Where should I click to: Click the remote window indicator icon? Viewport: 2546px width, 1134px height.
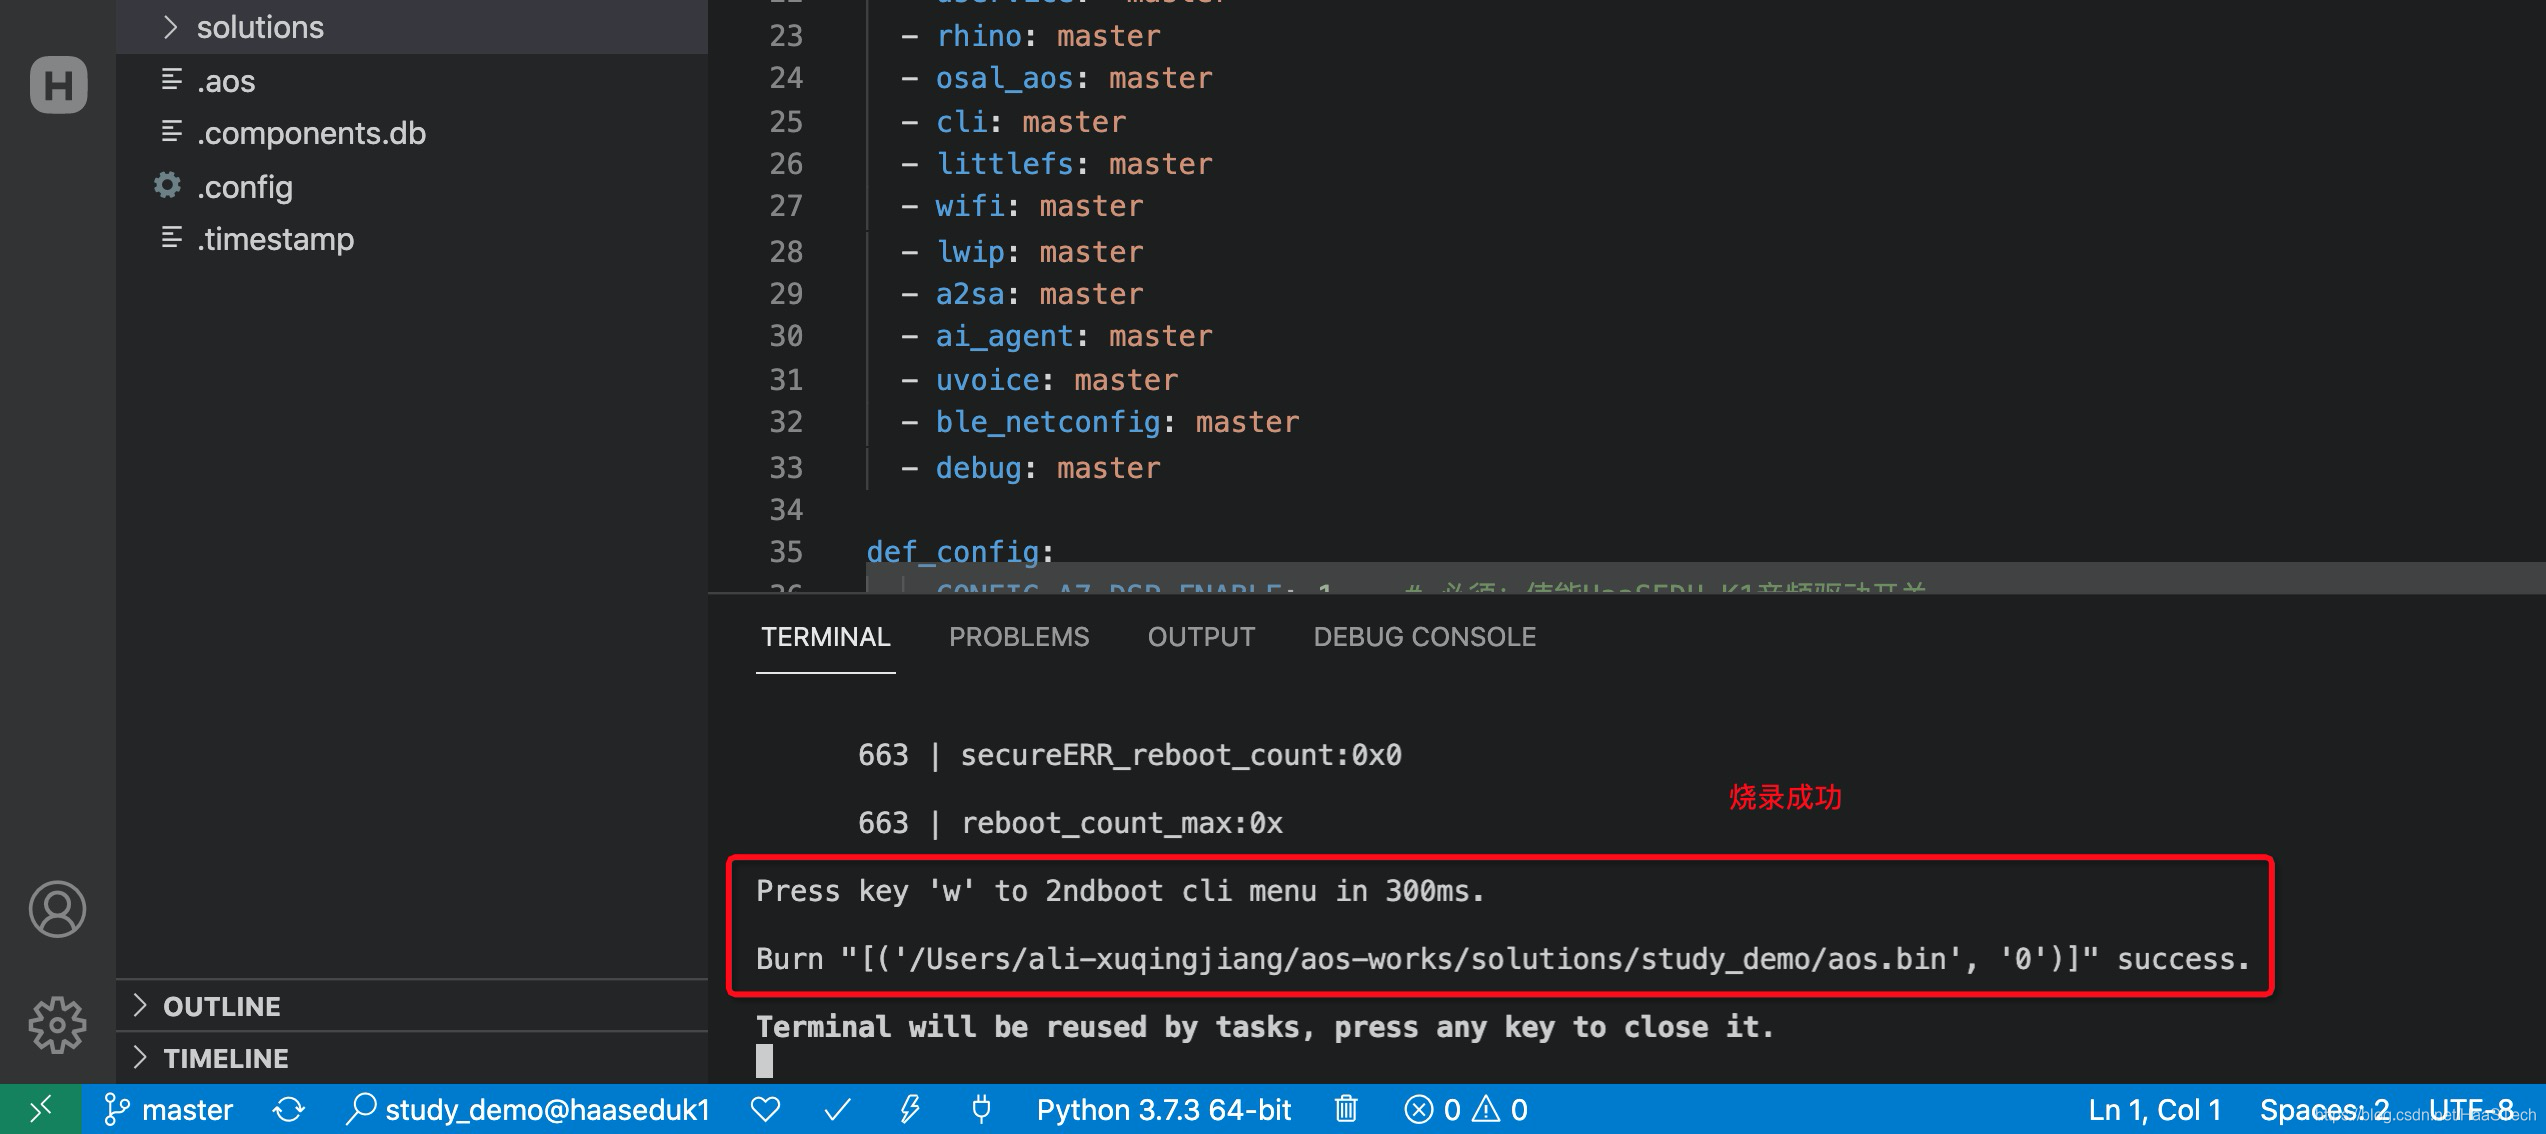(x=40, y=1109)
